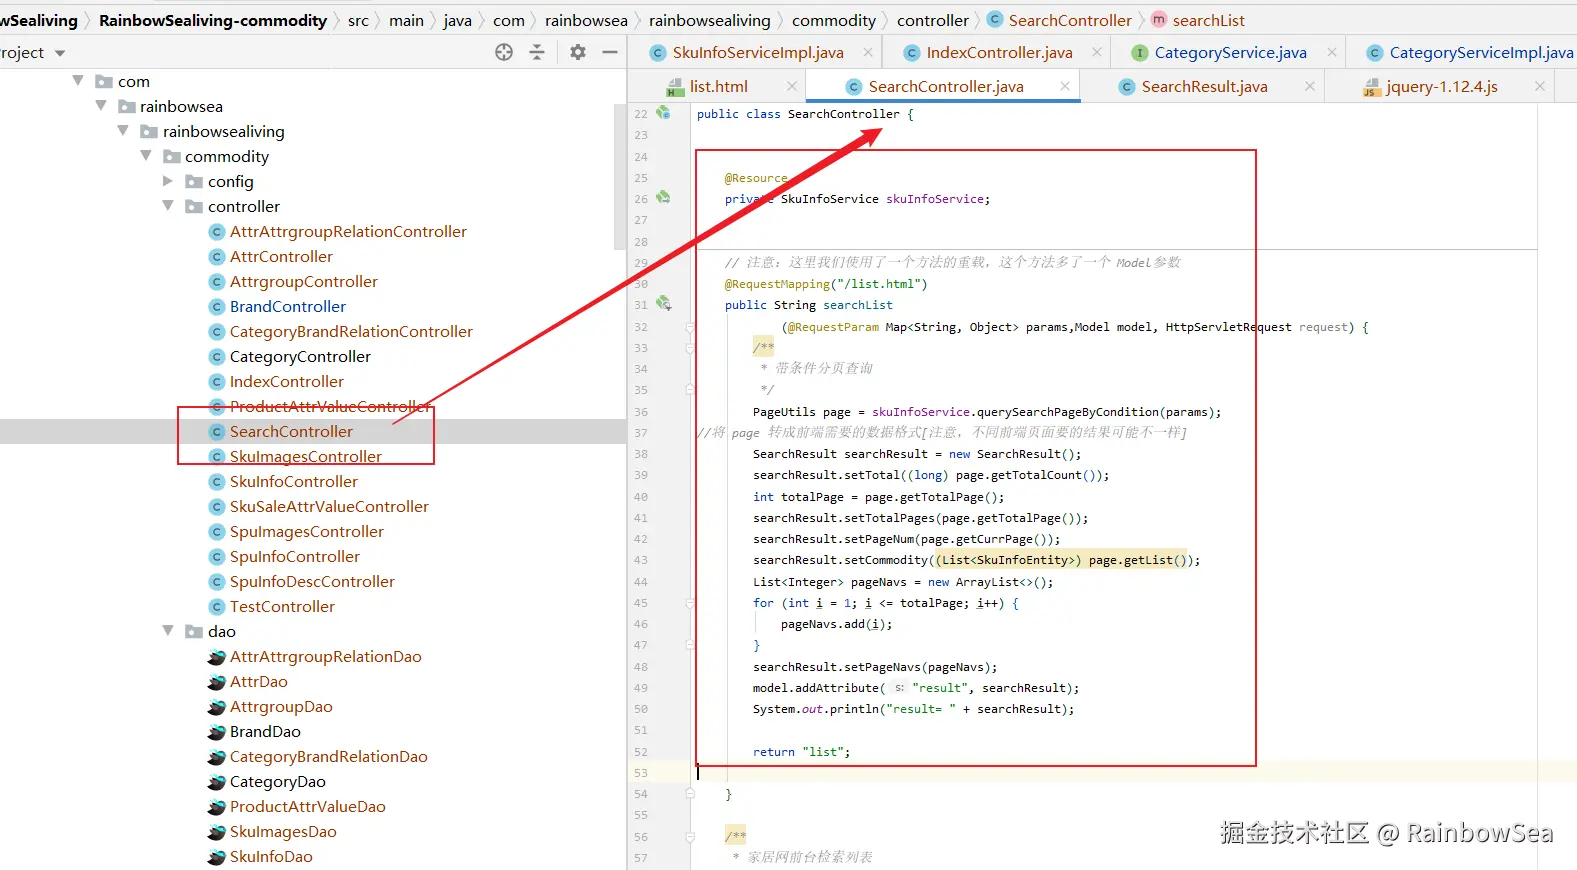The height and width of the screenshot is (870, 1577).
Task: Switch to the IndexController.java tab
Action: (x=998, y=53)
